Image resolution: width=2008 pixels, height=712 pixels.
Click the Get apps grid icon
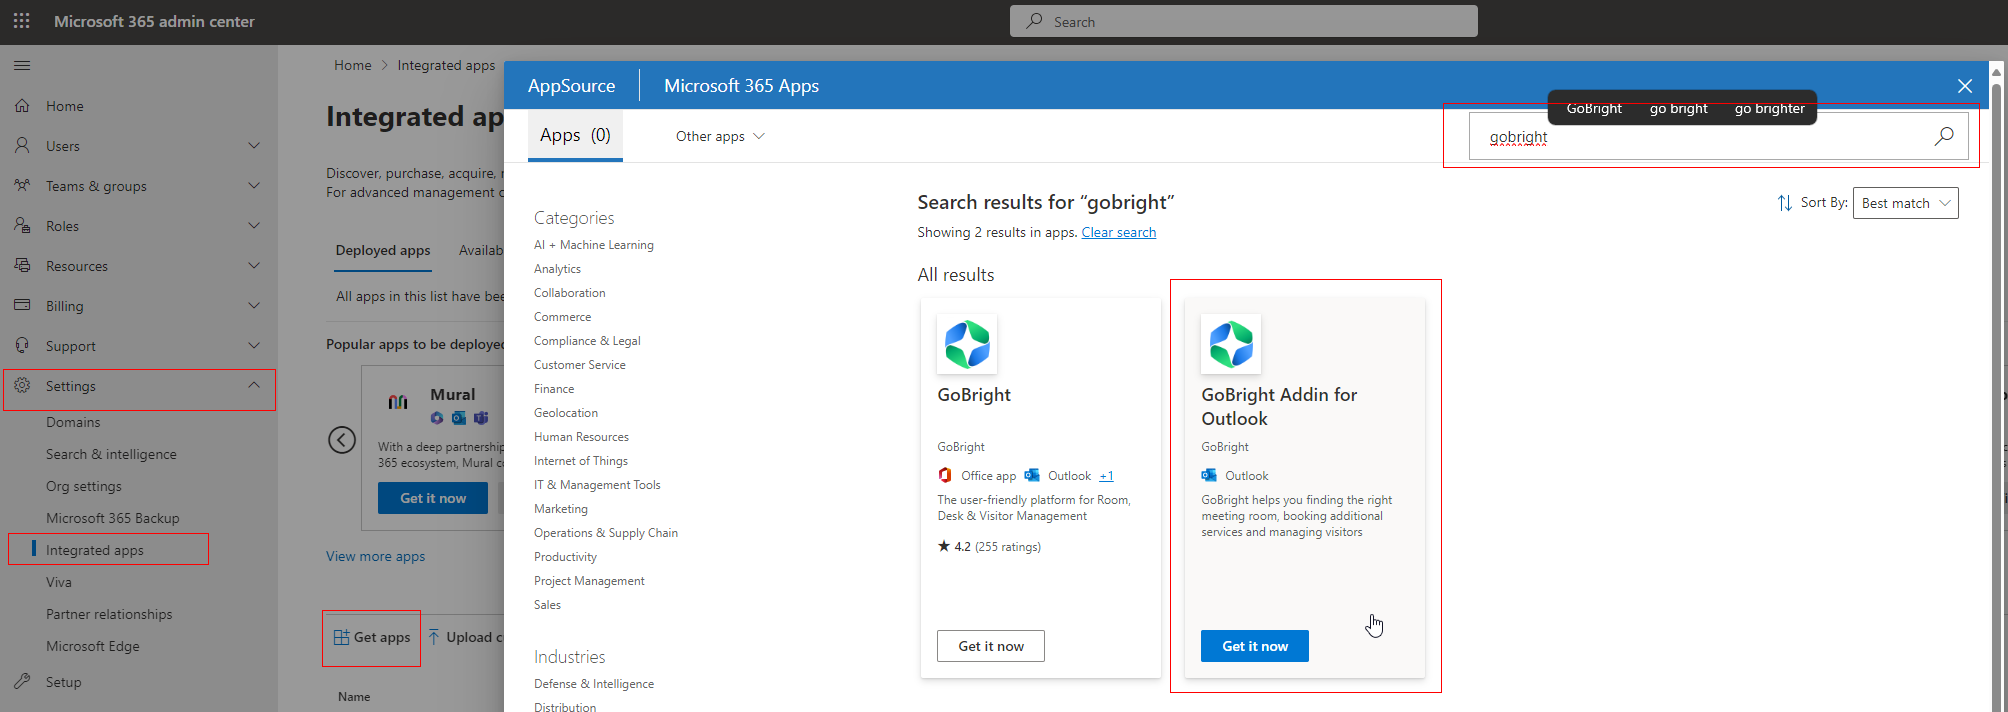[341, 637]
